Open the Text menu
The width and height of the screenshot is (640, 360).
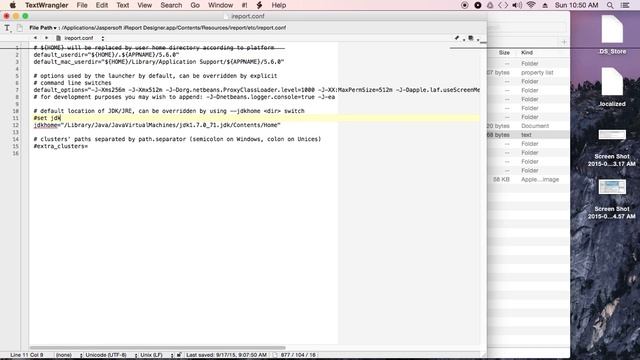point(122,5)
